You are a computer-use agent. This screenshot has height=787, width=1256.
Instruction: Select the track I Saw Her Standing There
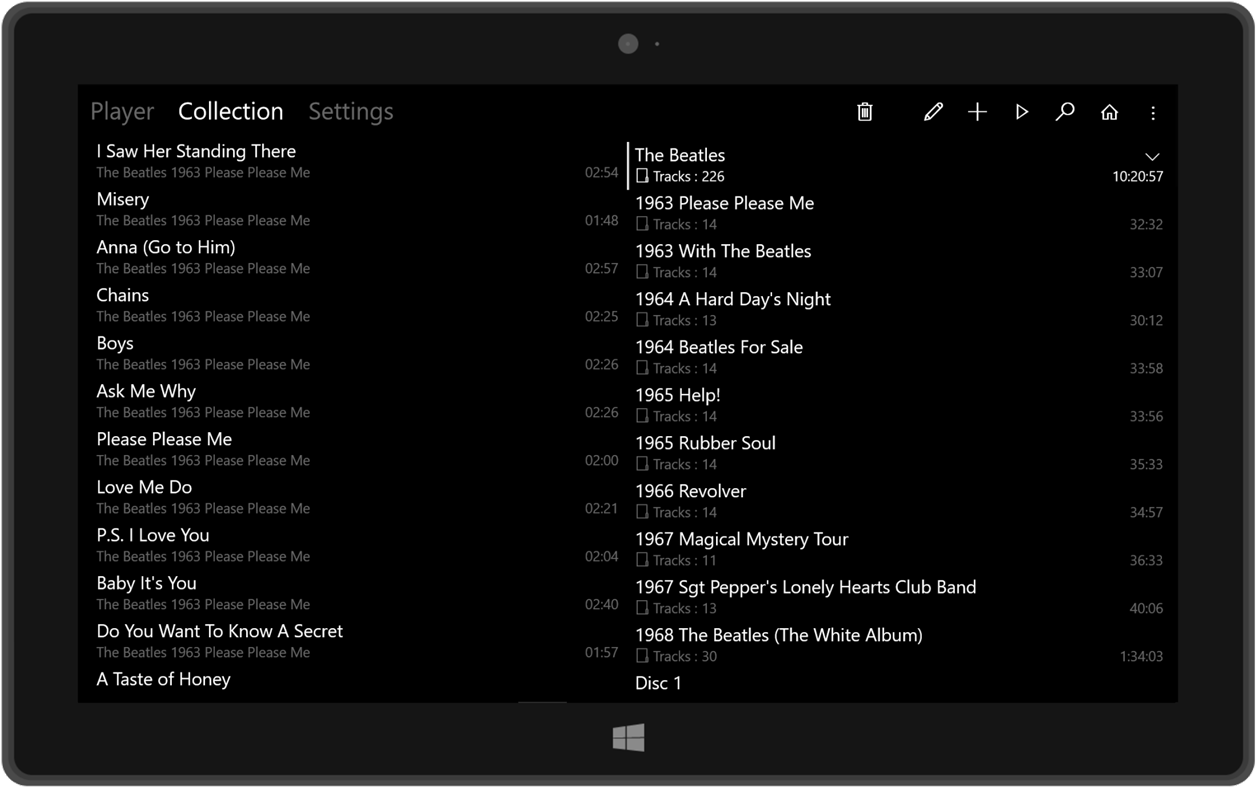click(x=195, y=151)
